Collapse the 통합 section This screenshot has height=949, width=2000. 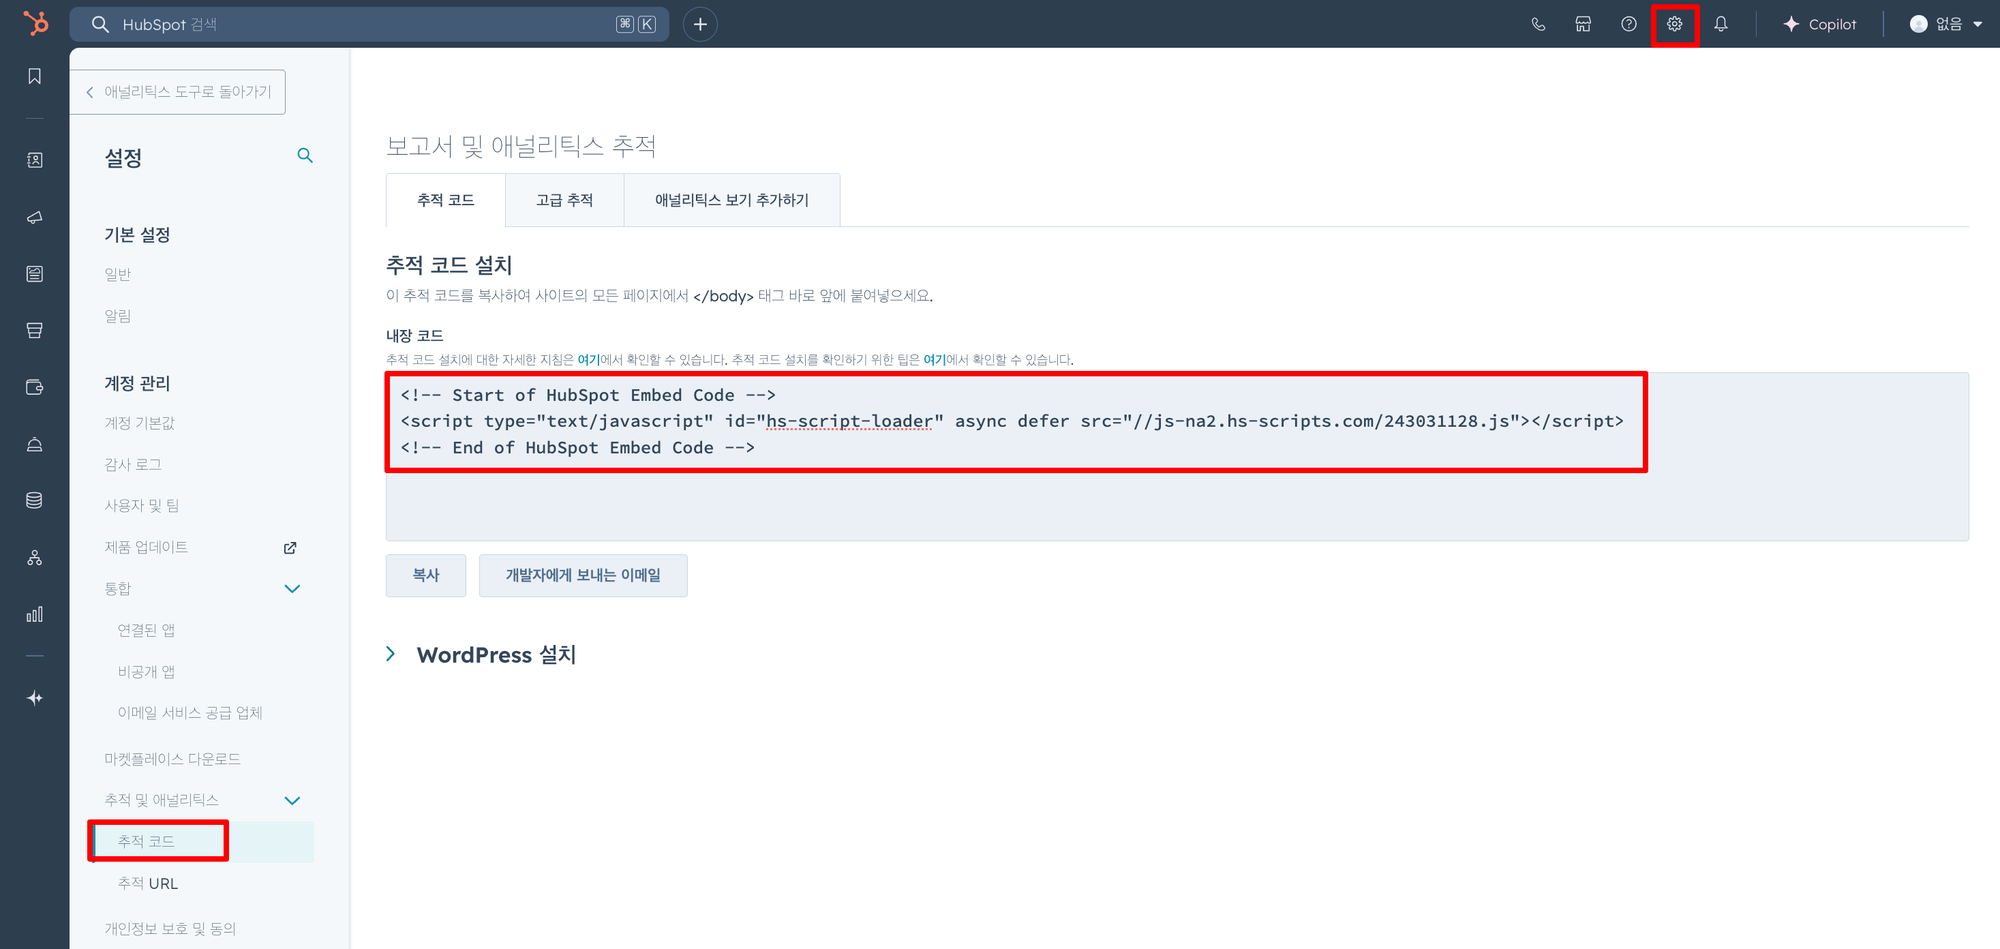(292, 589)
